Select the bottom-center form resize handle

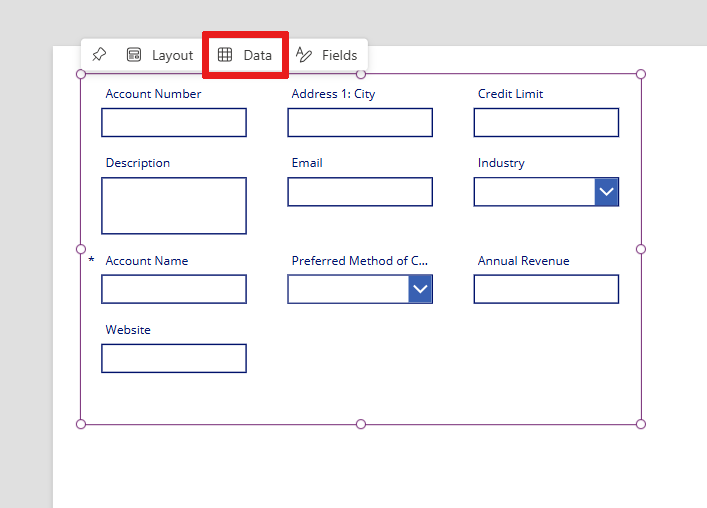[361, 424]
